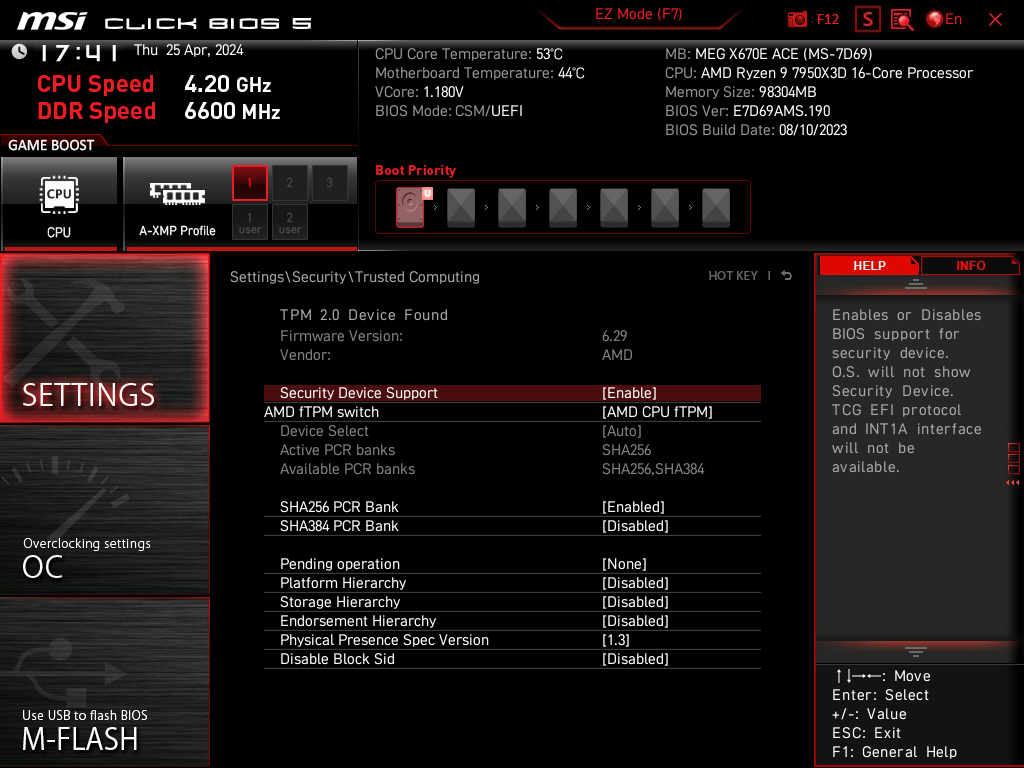Toggle the CPU Game Boost button
The image size is (1024, 768).
pos(59,204)
